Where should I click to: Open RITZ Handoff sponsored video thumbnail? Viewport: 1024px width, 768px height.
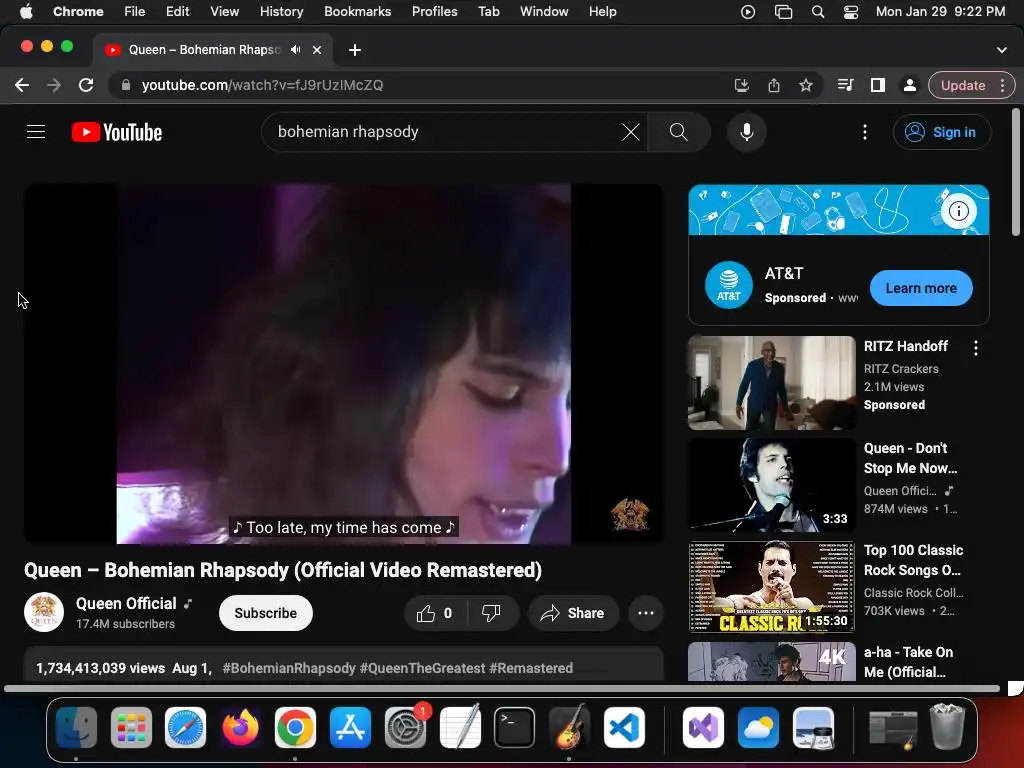[771, 383]
